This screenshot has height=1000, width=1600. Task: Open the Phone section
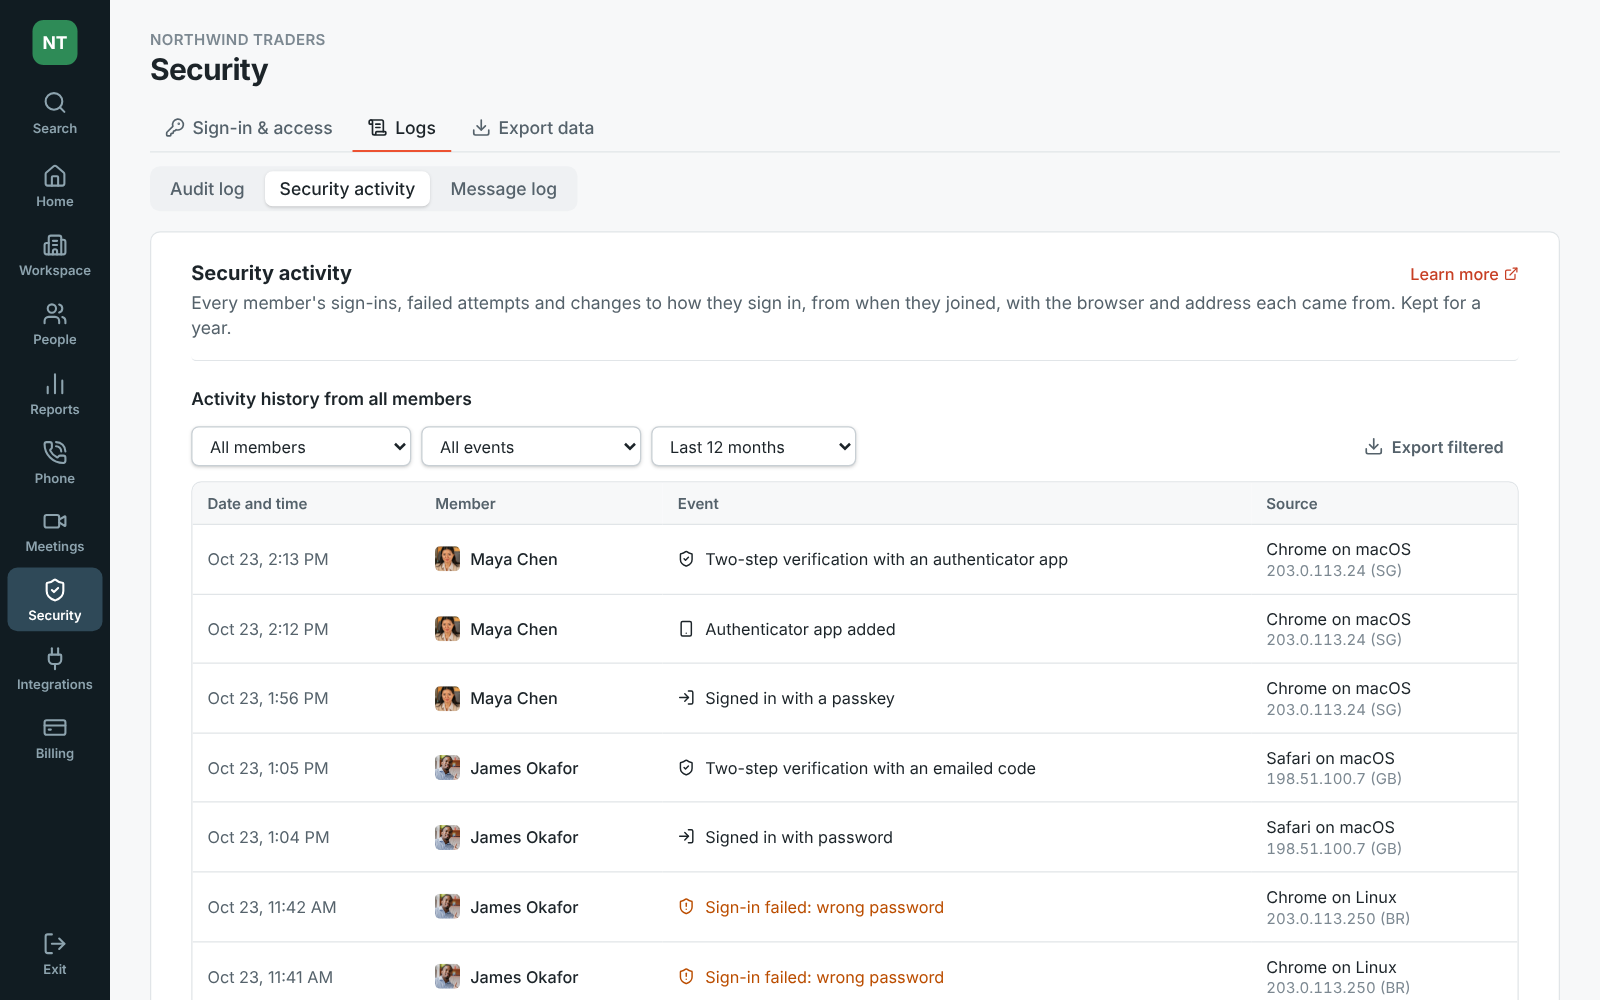pyautogui.click(x=55, y=464)
